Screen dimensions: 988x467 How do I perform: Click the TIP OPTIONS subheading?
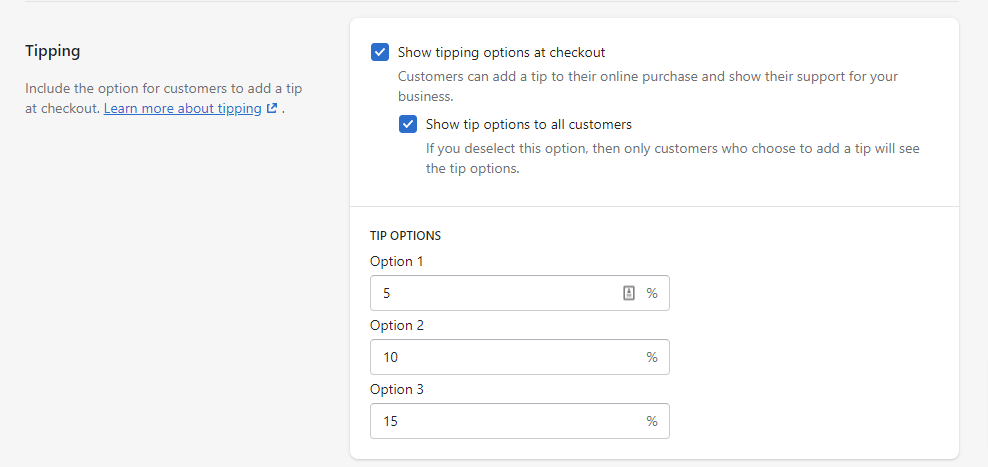click(x=405, y=236)
